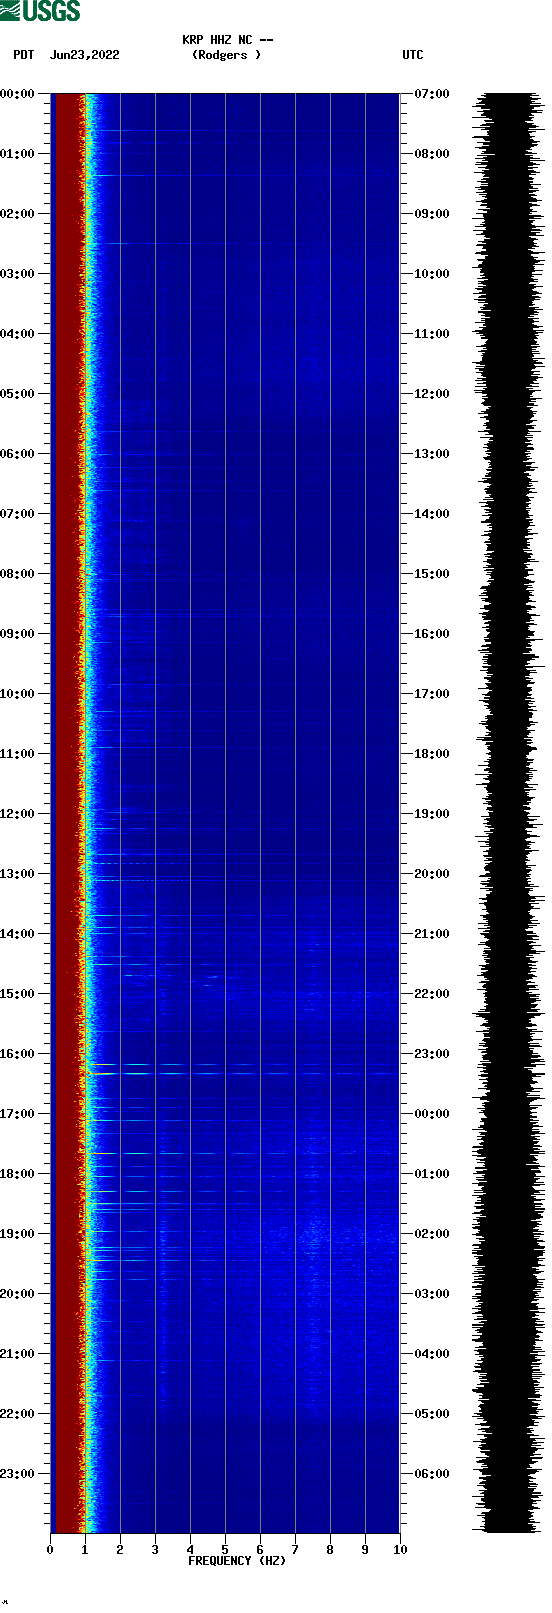Click the 19:00 PDT time label
Viewport: 552px width, 1613px height.
coord(18,1234)
